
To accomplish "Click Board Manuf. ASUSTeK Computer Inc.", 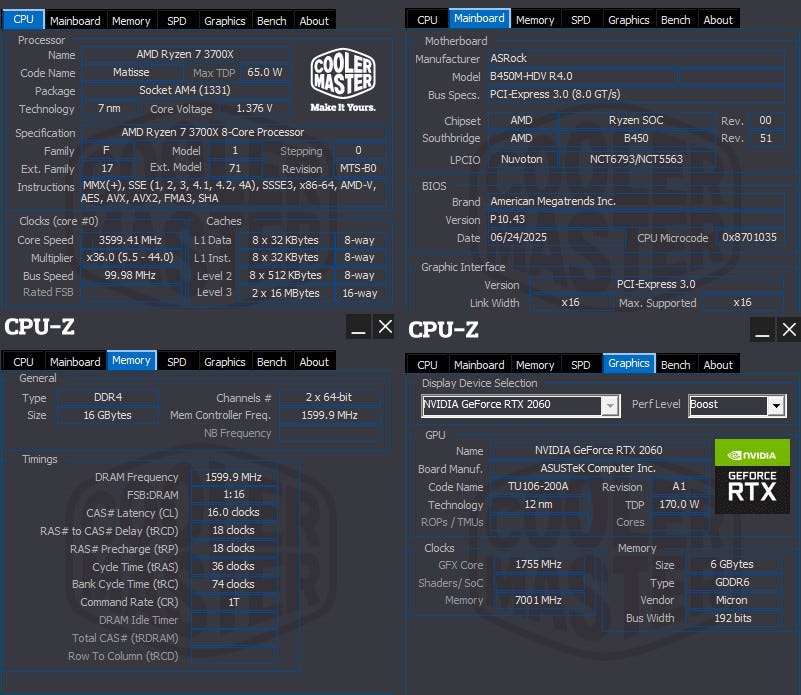I will (598, 468).
